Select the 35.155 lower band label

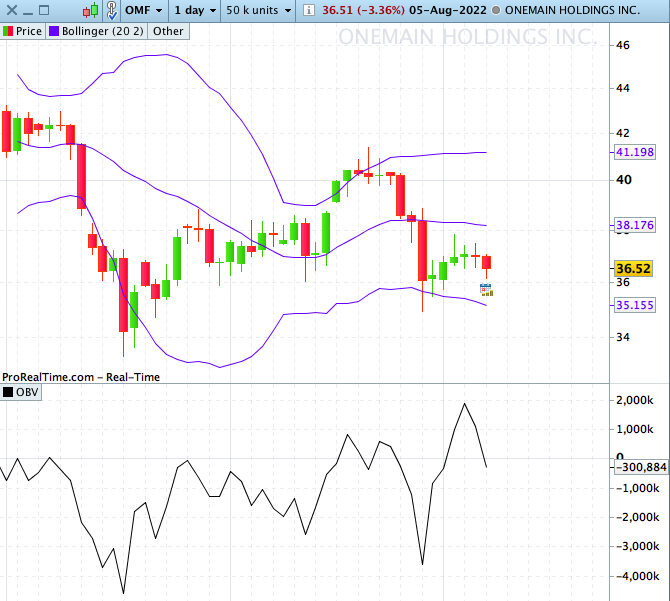(x=635, y=305)
